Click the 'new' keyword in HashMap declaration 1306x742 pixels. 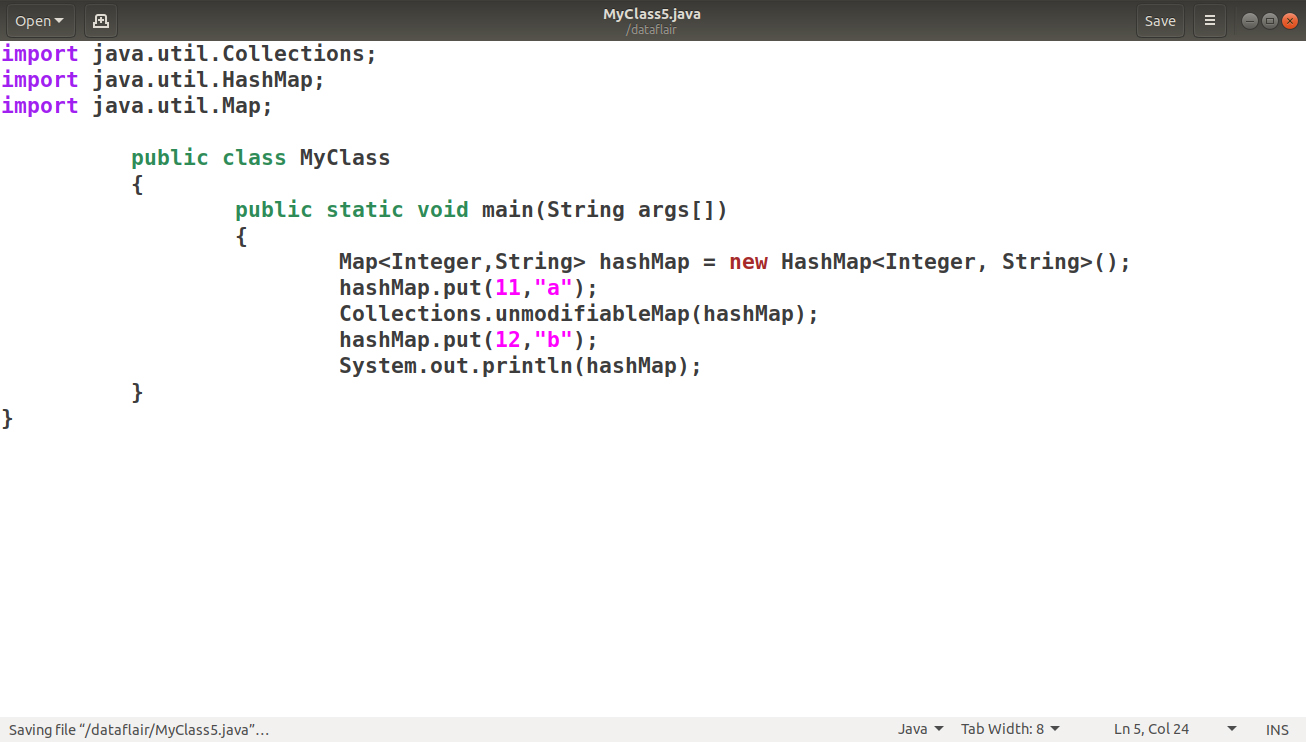pyautogui.click(x=748, y=262)
